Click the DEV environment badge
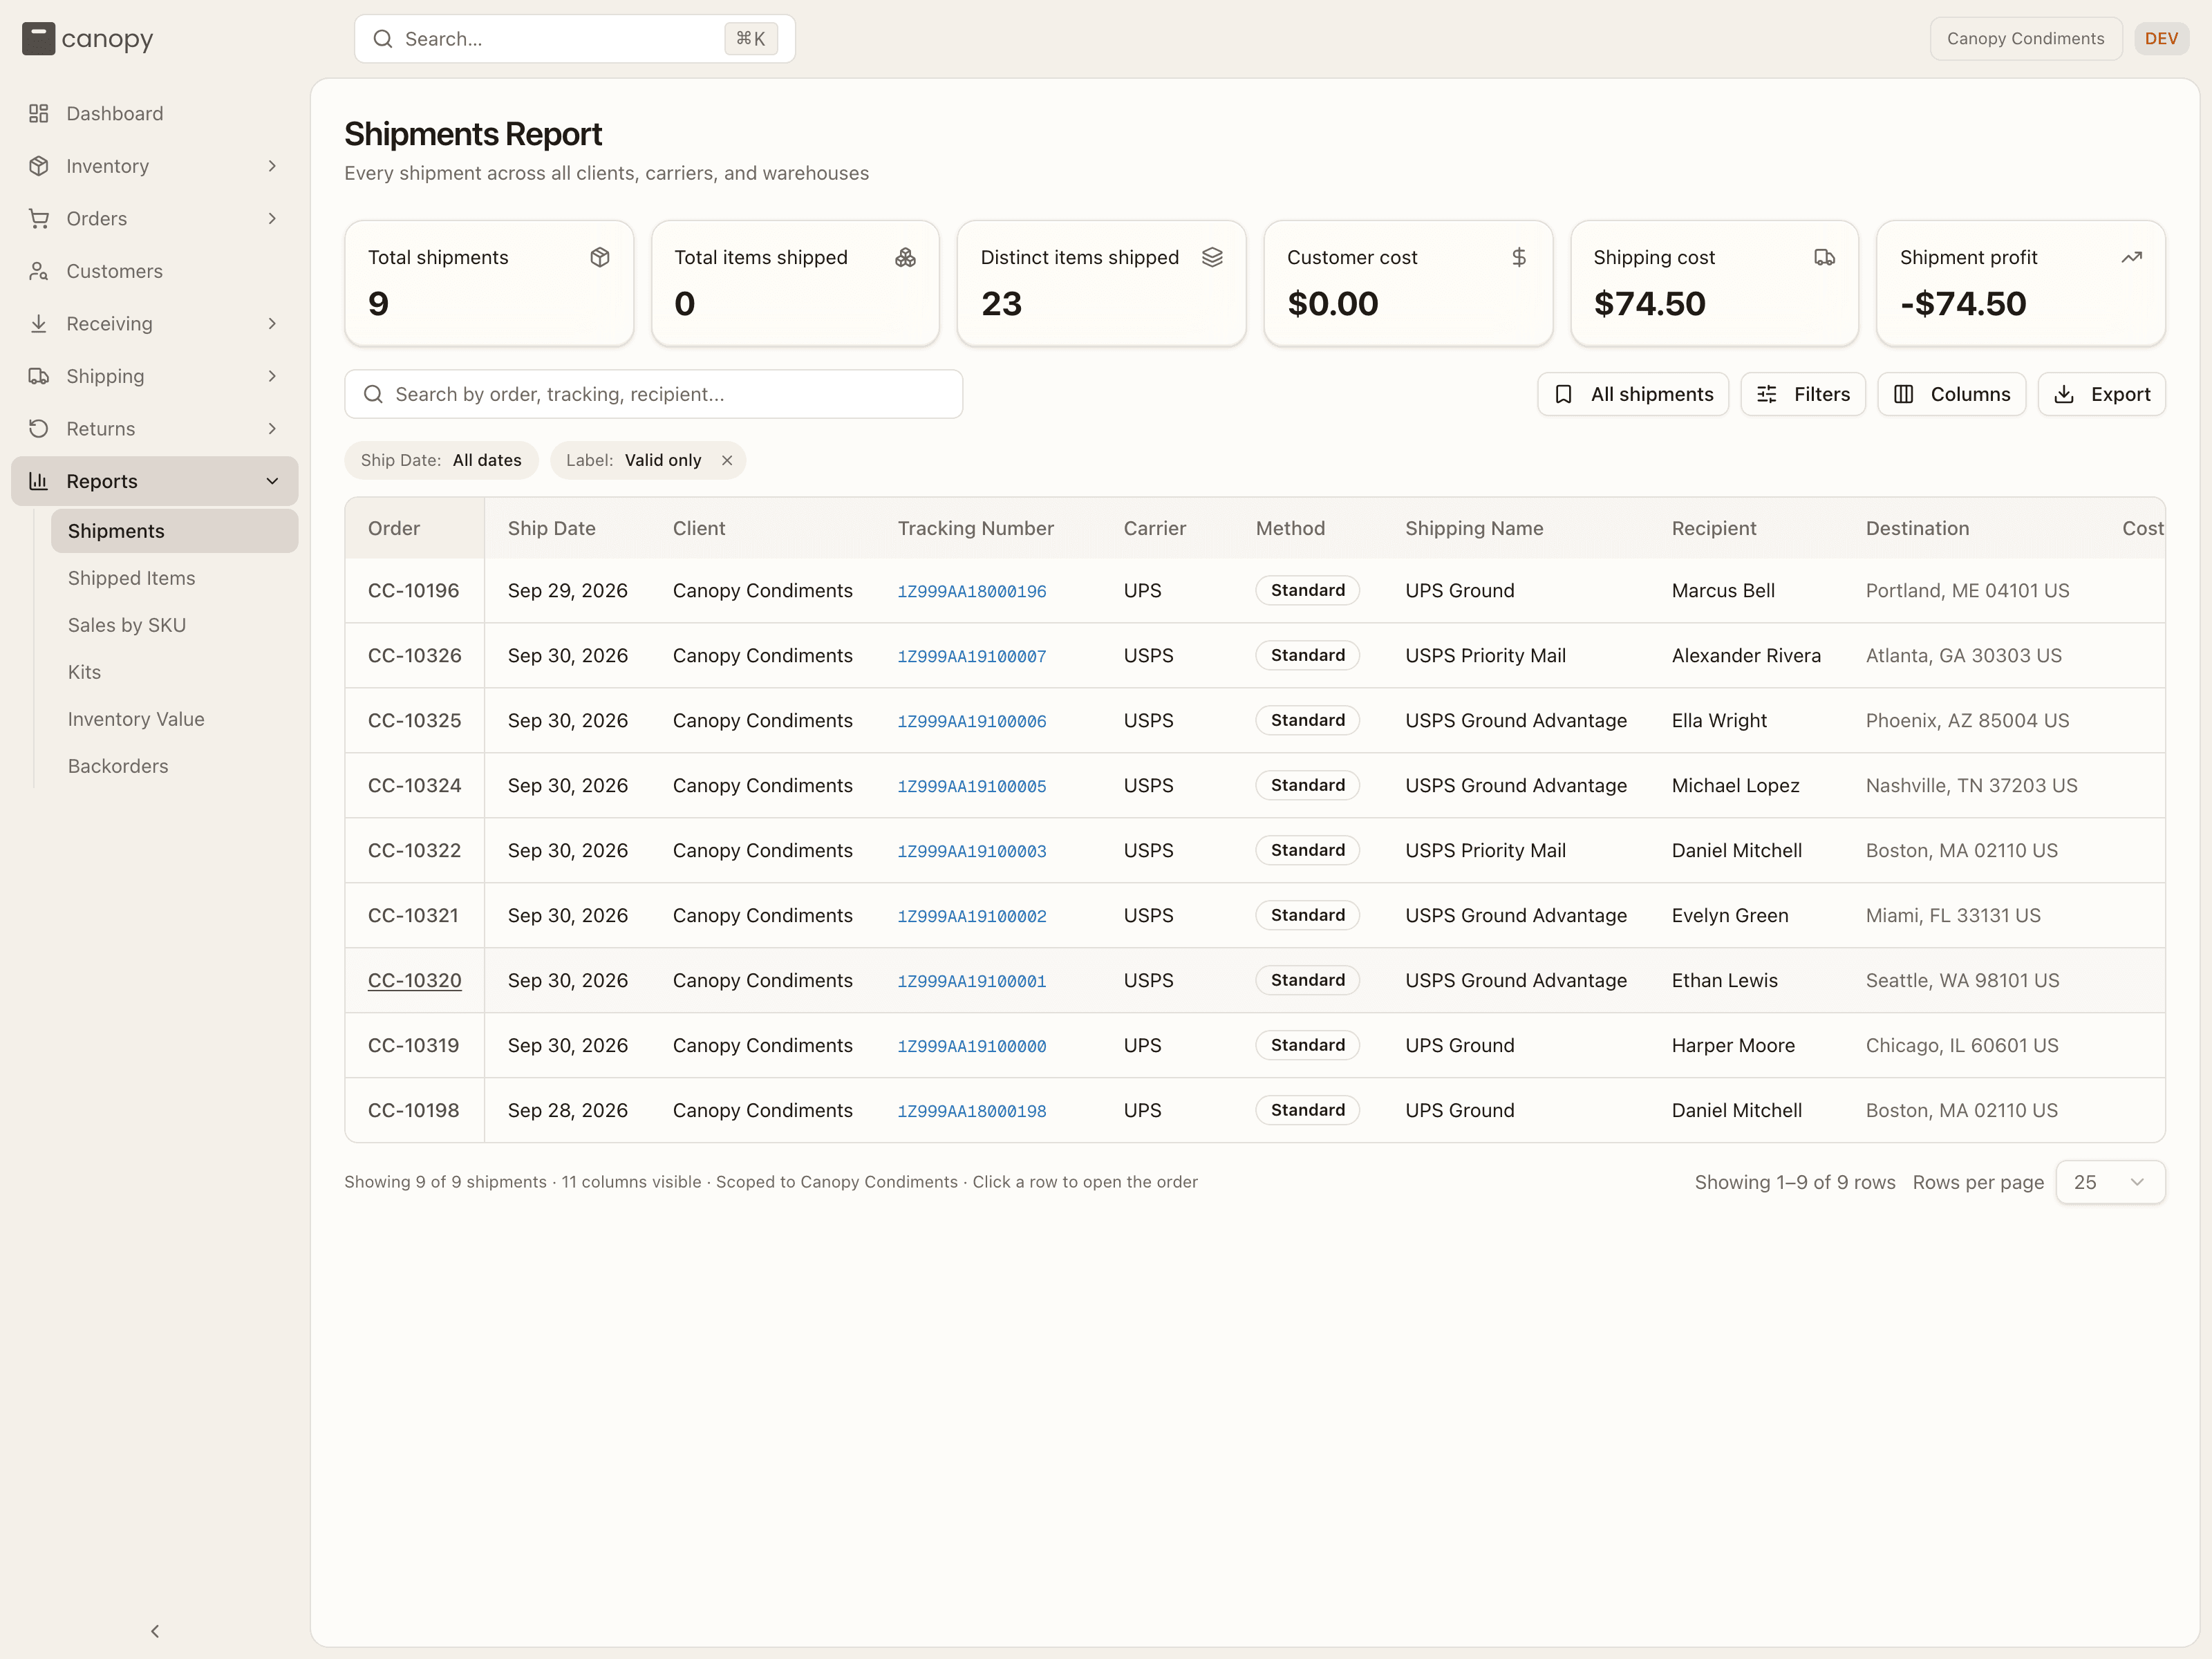 click(x=2161, y=39)
